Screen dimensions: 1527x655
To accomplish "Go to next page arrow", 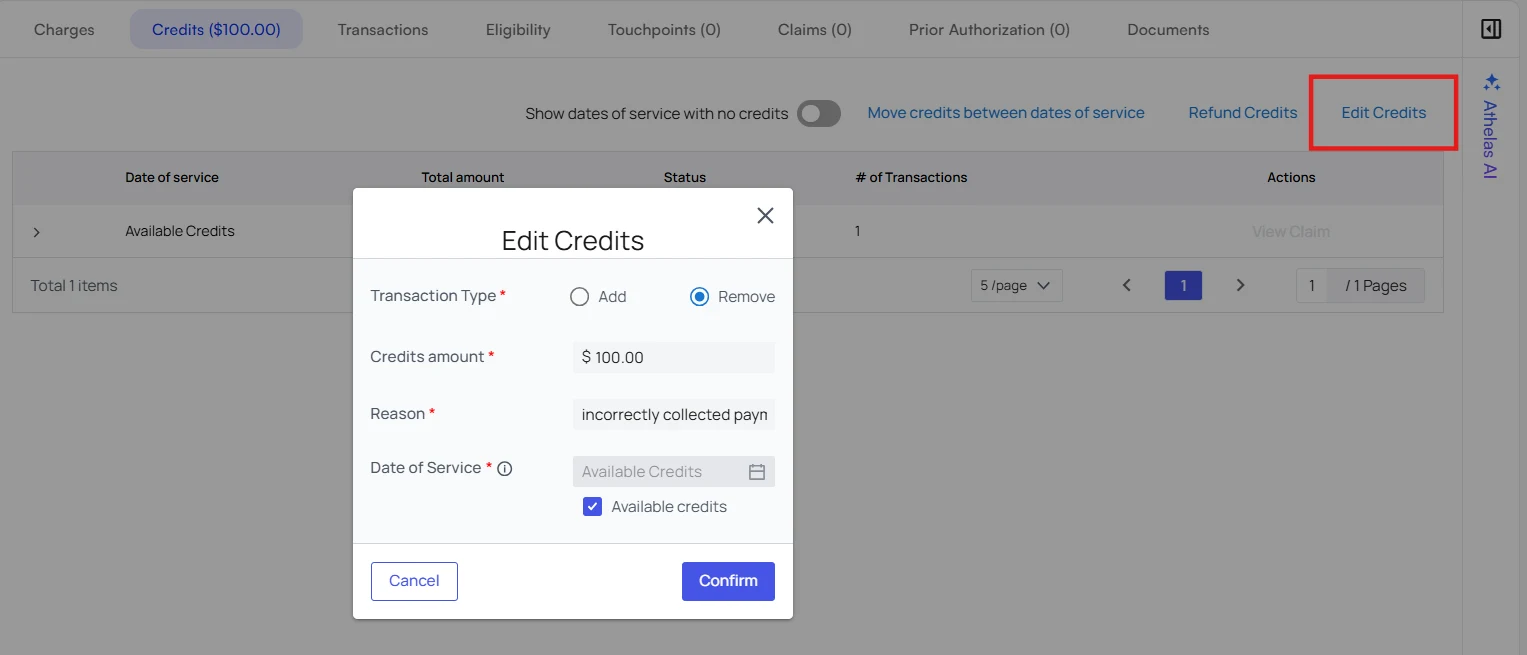I will coord(1240,285).
